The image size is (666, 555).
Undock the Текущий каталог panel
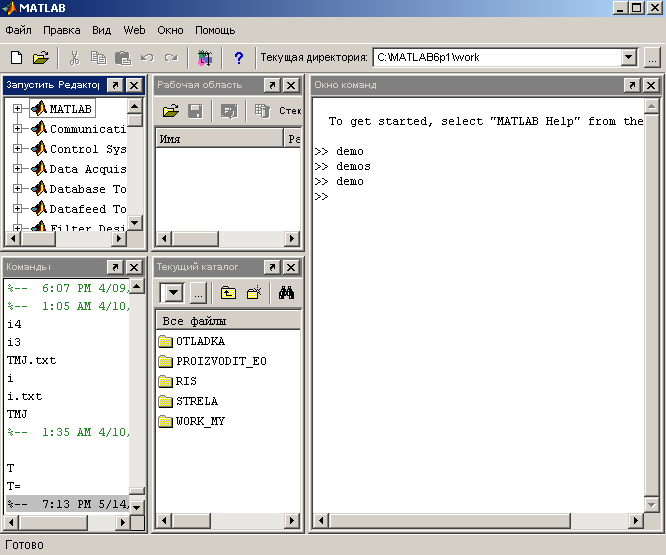(x=272, y=267)
